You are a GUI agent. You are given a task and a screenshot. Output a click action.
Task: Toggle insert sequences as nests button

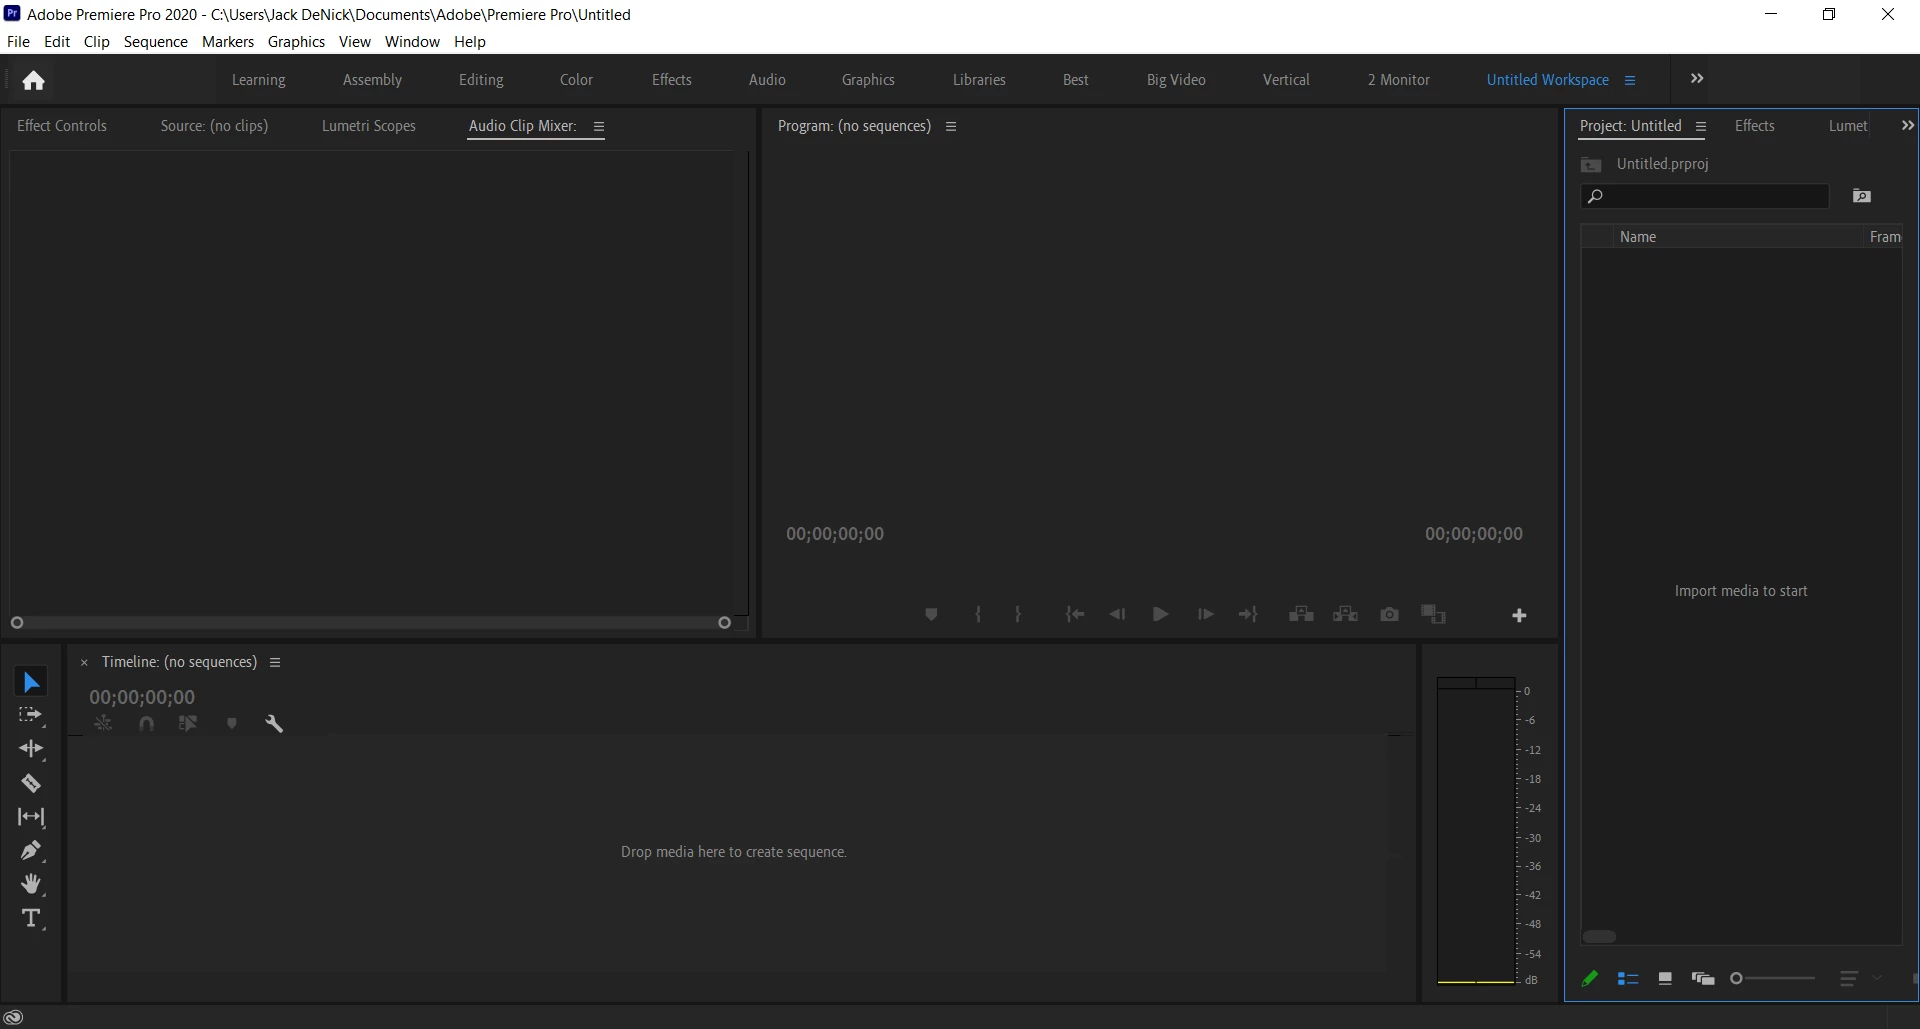[103, 724]
